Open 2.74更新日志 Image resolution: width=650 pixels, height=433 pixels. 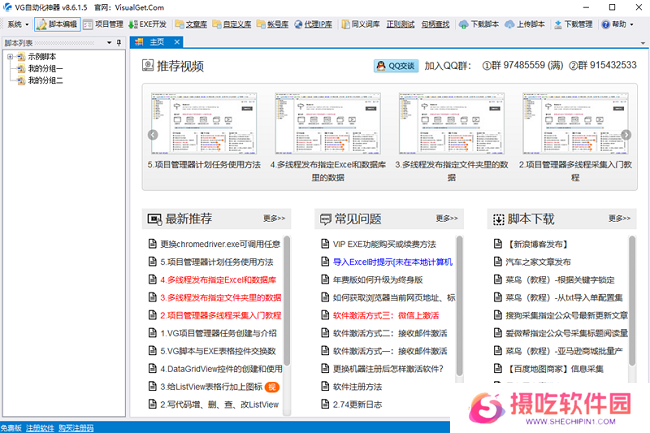pos(357,404)
